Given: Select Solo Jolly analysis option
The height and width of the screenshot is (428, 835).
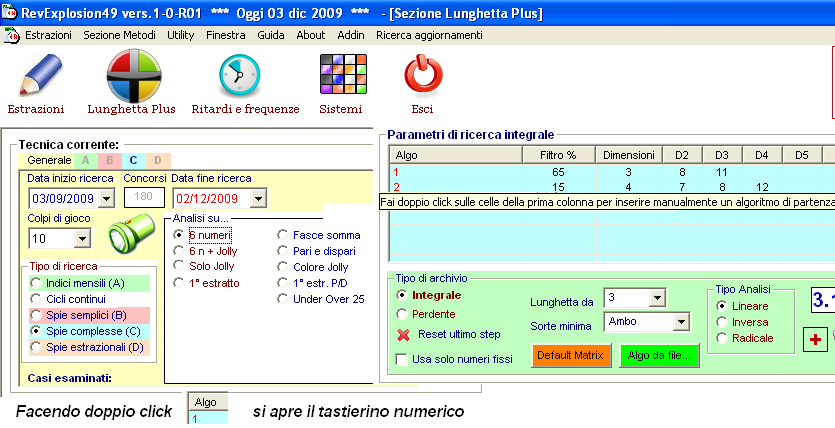Looking at the screenshot, I should click(x=179, y=266).
